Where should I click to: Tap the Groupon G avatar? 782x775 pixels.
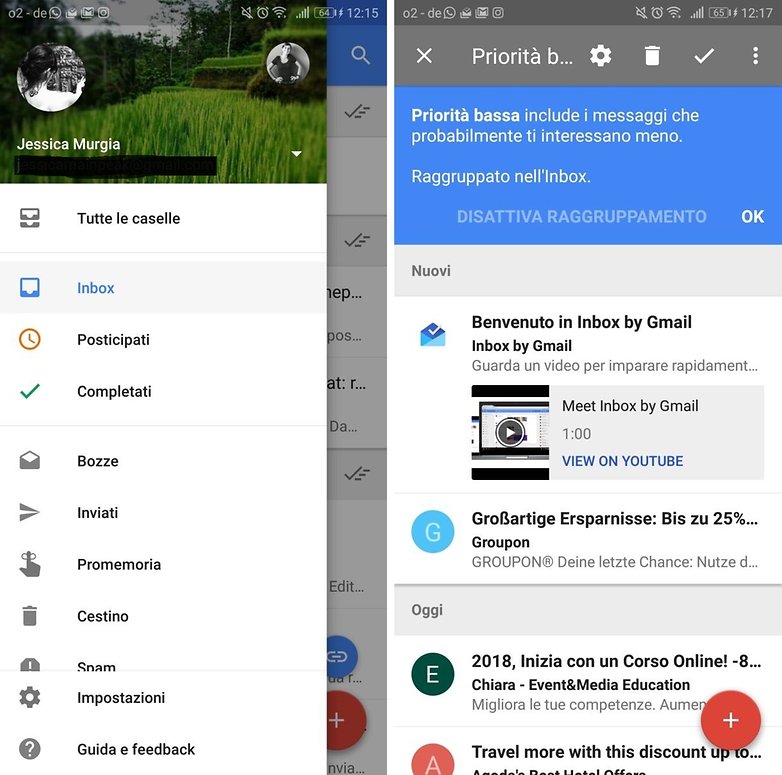pos(432,531)
